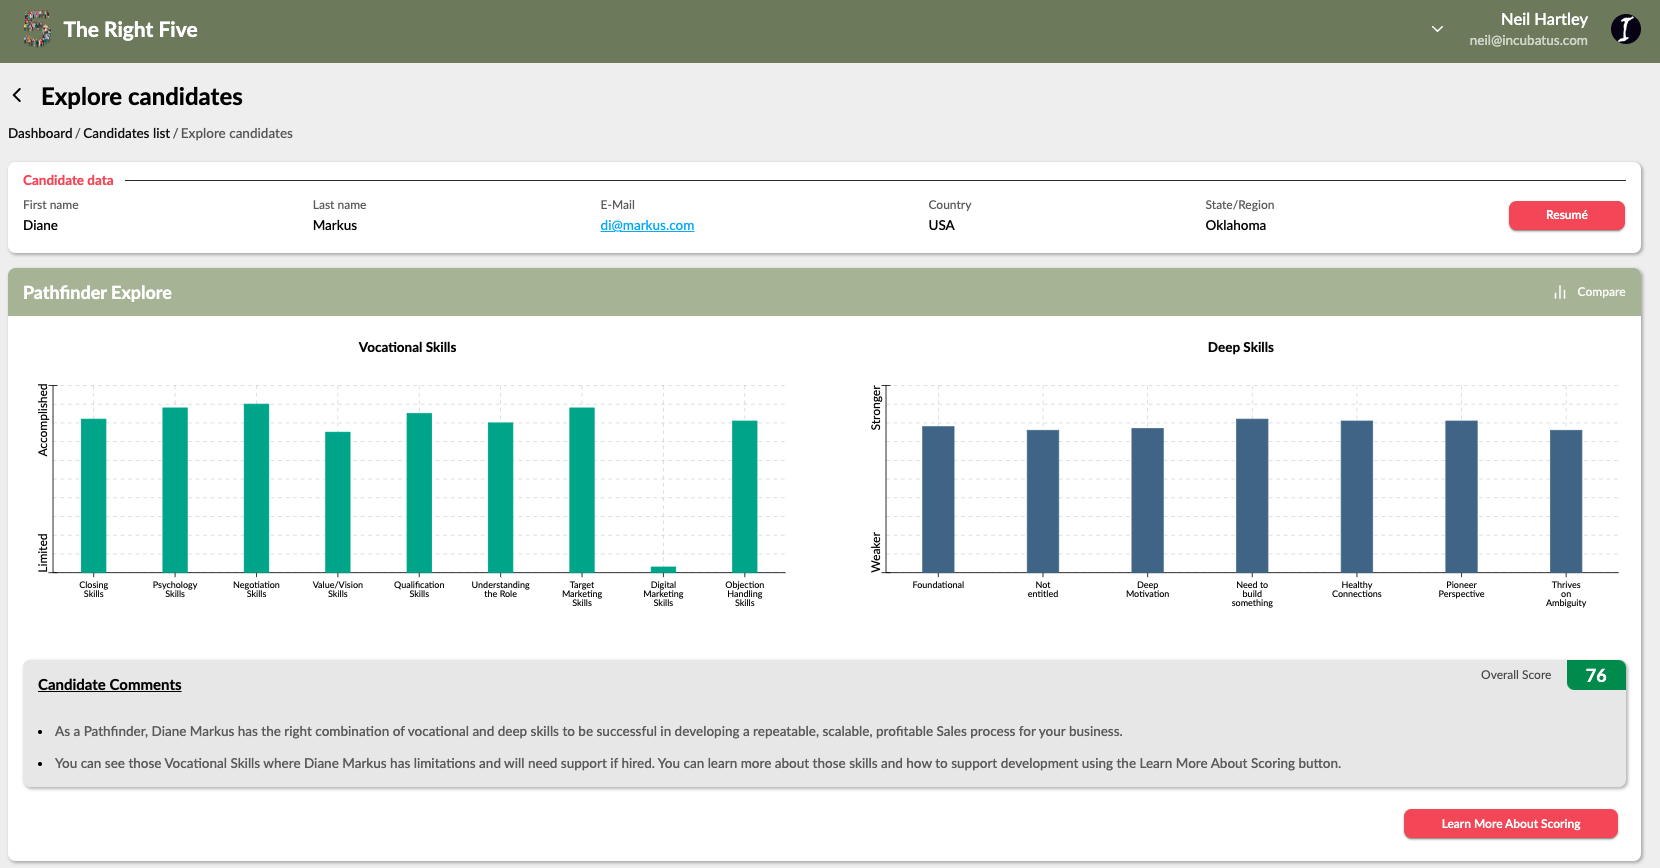Open the di@markus.com email link
This screenshot has height=868, width=1660.
pos(647,225)
